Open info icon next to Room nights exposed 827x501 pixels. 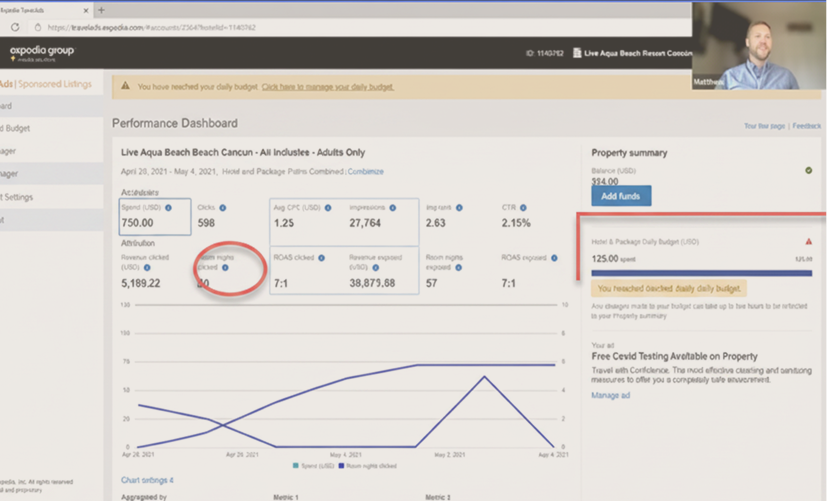[x=458, y=268]
